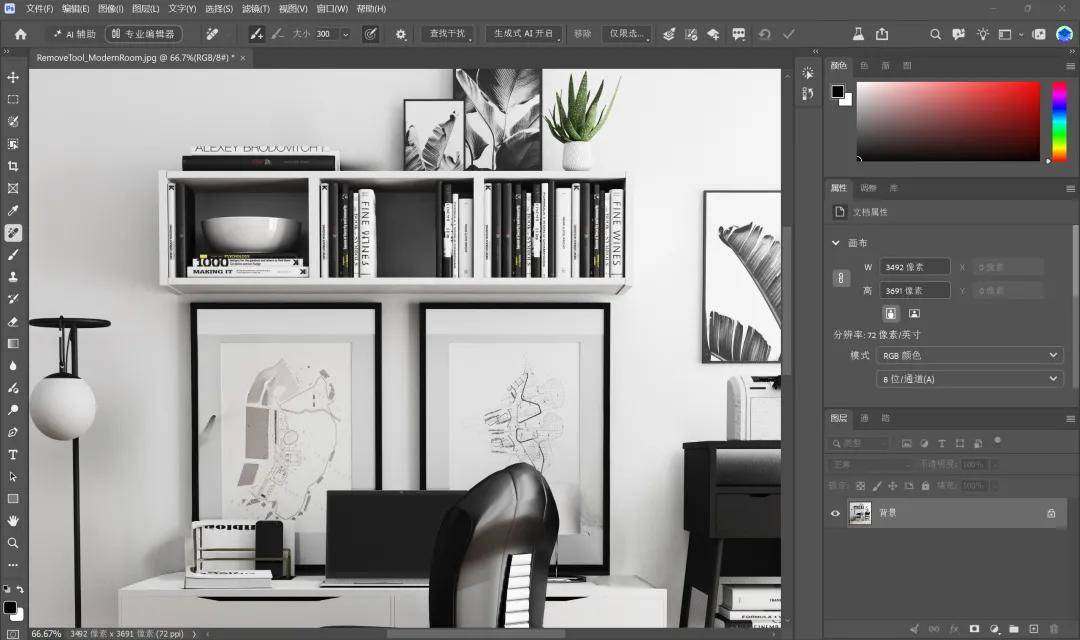Open the search magnifier at top right
Screen dimensions: 1080x640
point(935,34)
